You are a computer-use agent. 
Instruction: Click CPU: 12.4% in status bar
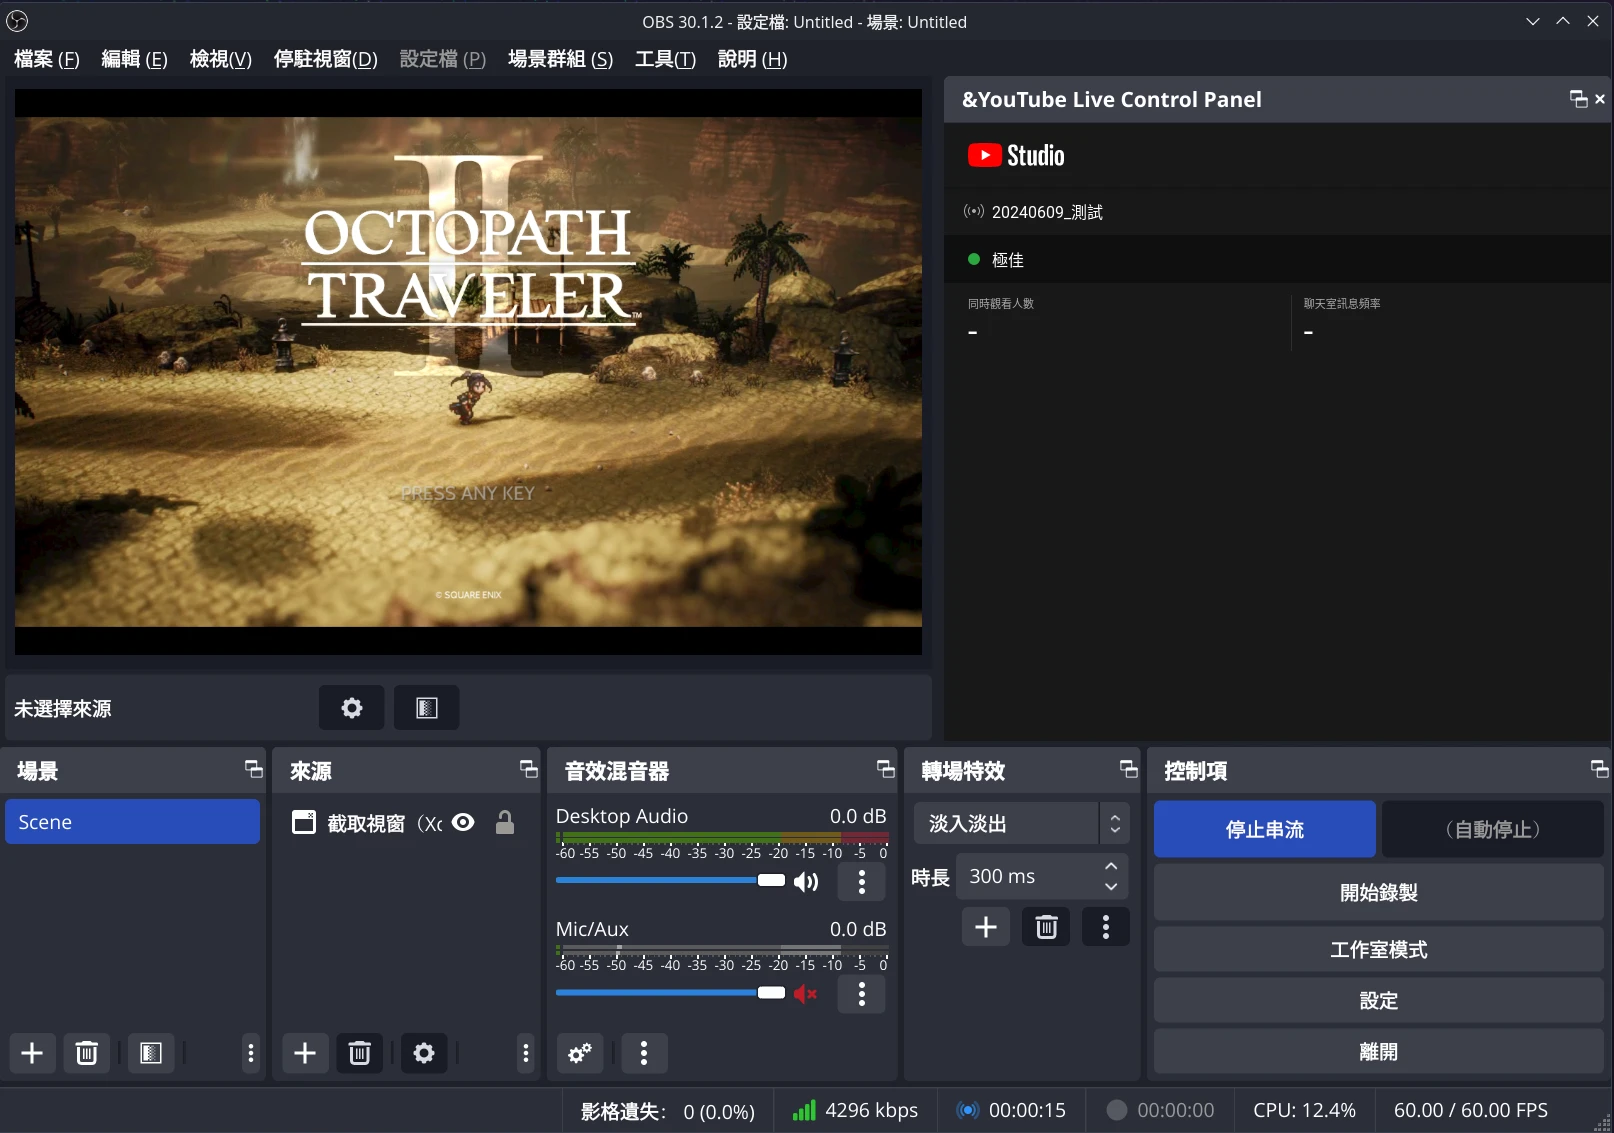click(x=1304, y=1110)
